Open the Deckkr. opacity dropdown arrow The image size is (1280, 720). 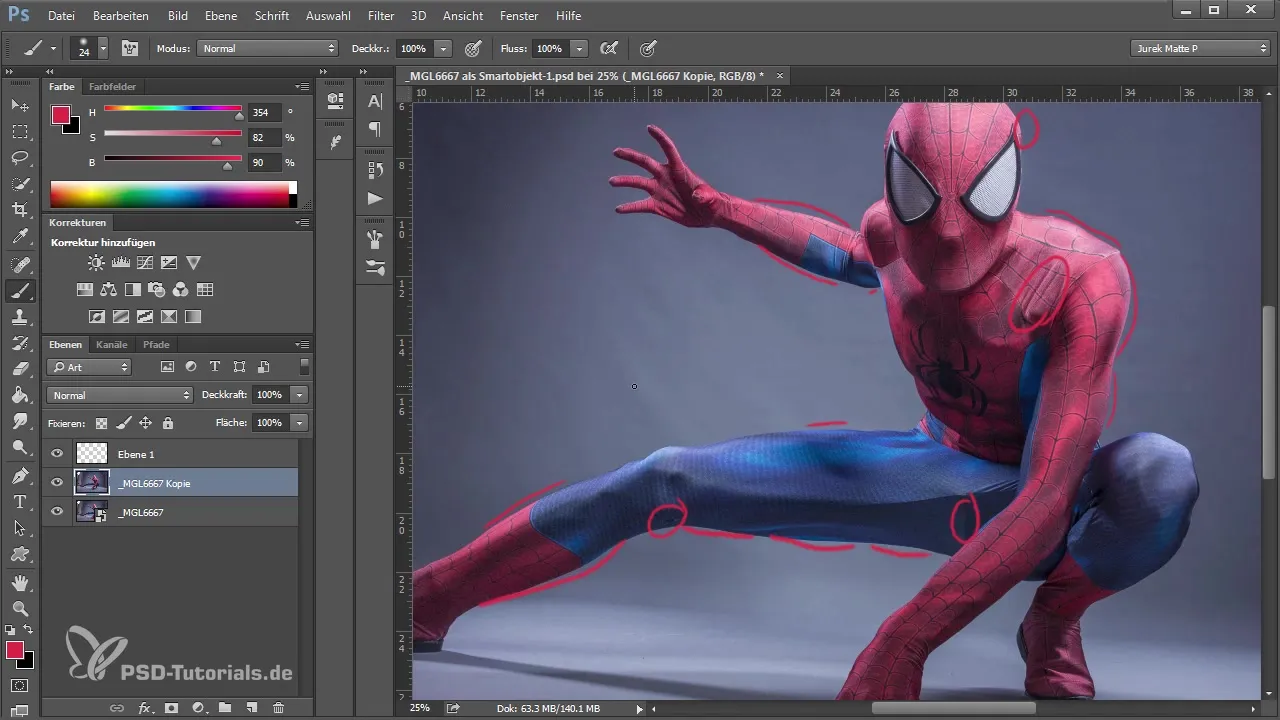443,48
